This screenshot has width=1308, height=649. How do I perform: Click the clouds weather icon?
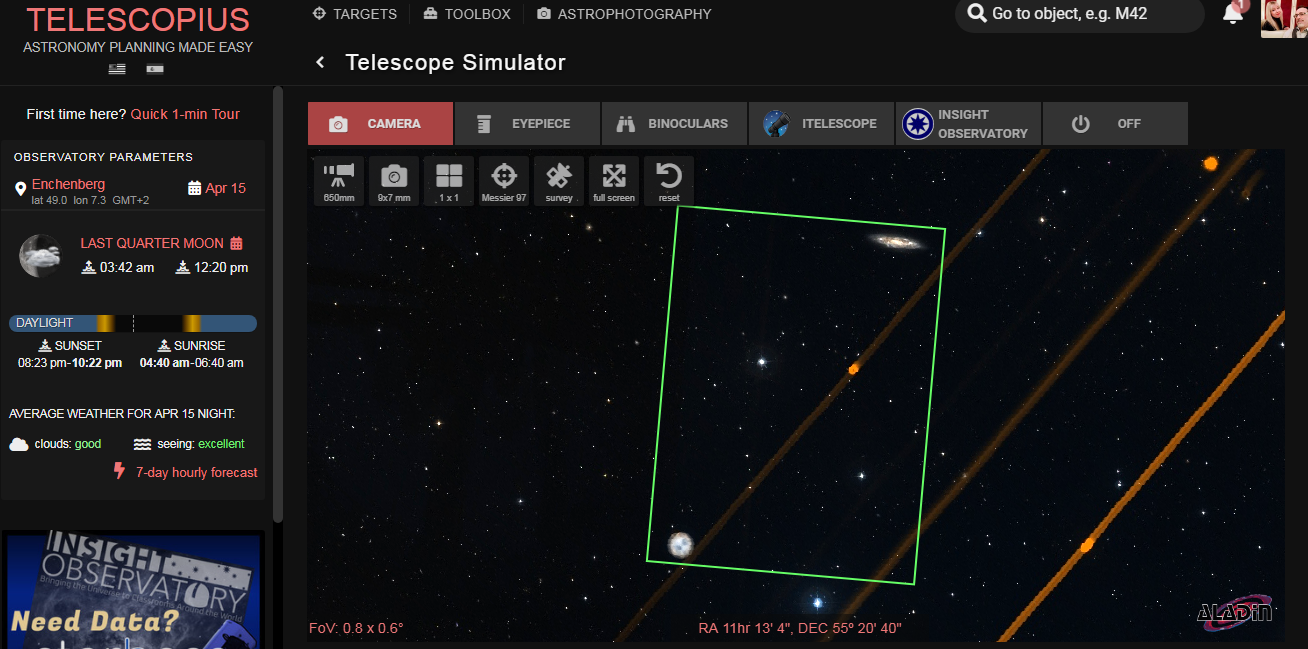click(x=19, y=444)
